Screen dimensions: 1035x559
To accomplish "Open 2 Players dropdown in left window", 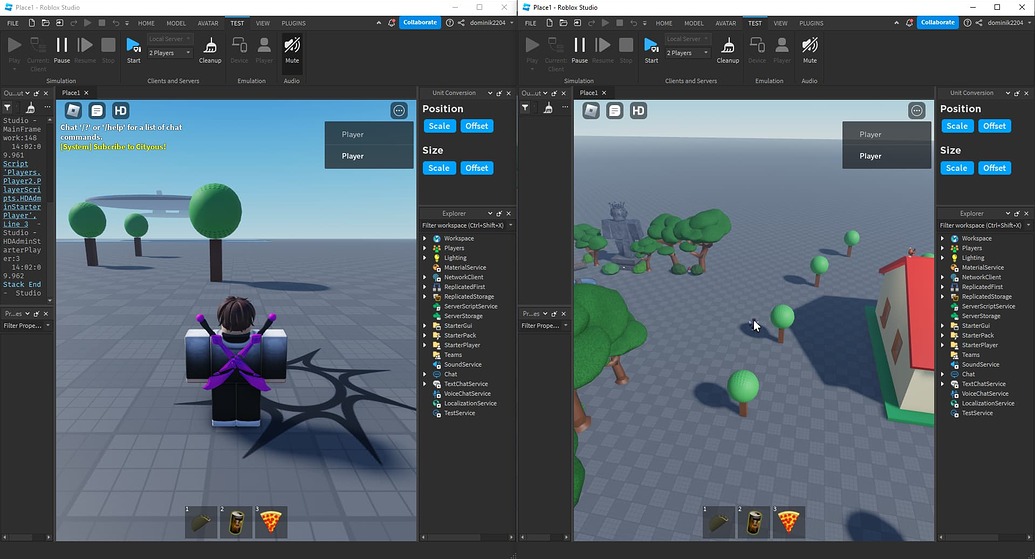I will [170, 53].
